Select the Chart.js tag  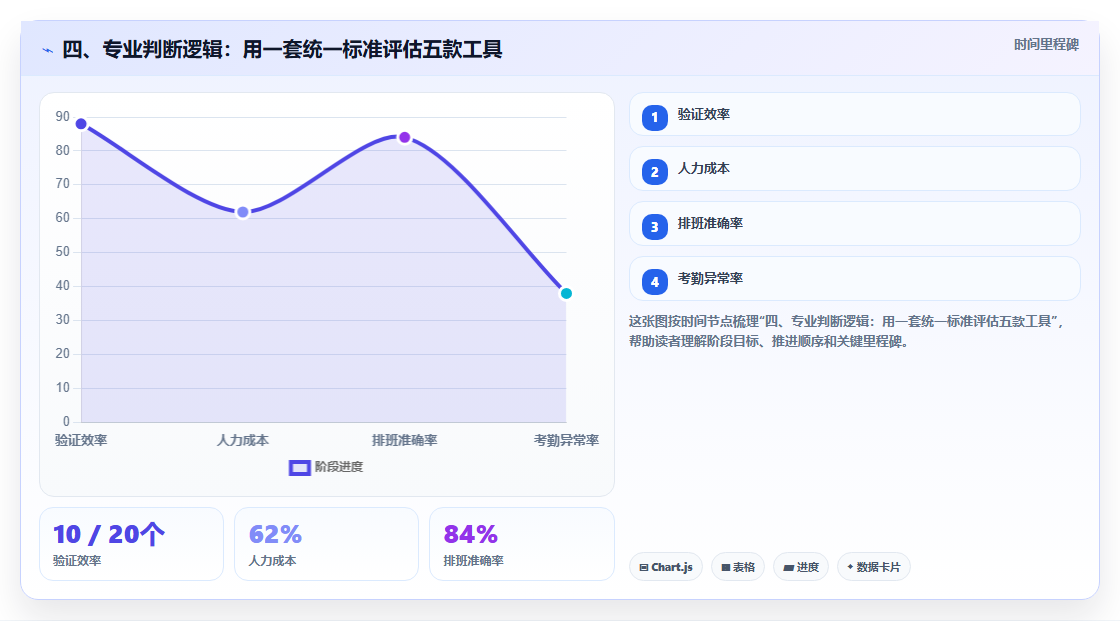(666, 567)
